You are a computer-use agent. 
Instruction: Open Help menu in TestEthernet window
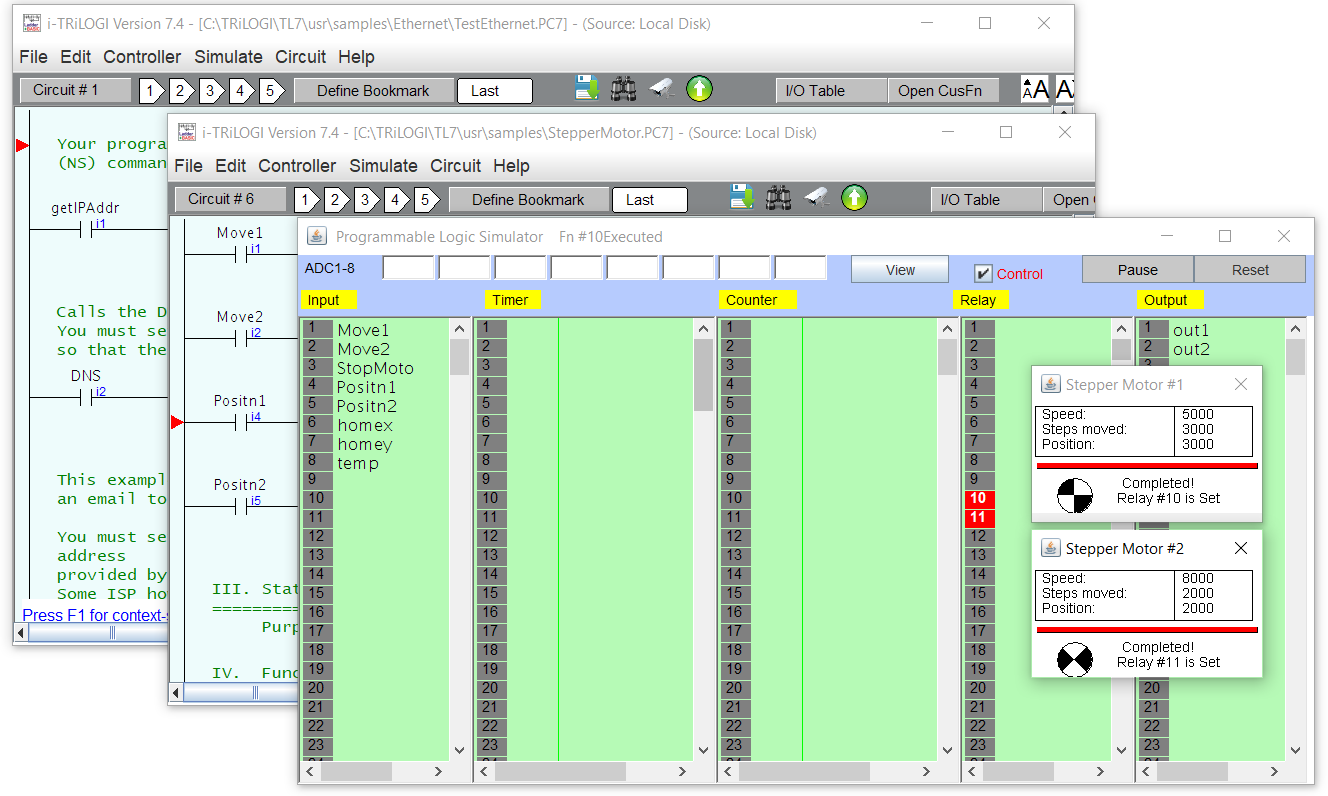coord(356,57)
